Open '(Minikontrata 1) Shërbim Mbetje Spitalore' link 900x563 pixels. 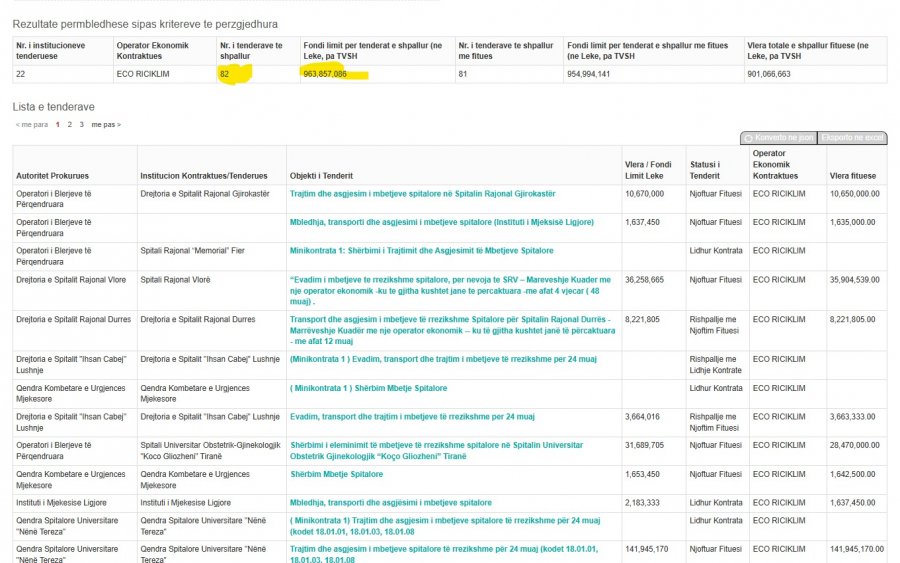click(x=368, y=389)
